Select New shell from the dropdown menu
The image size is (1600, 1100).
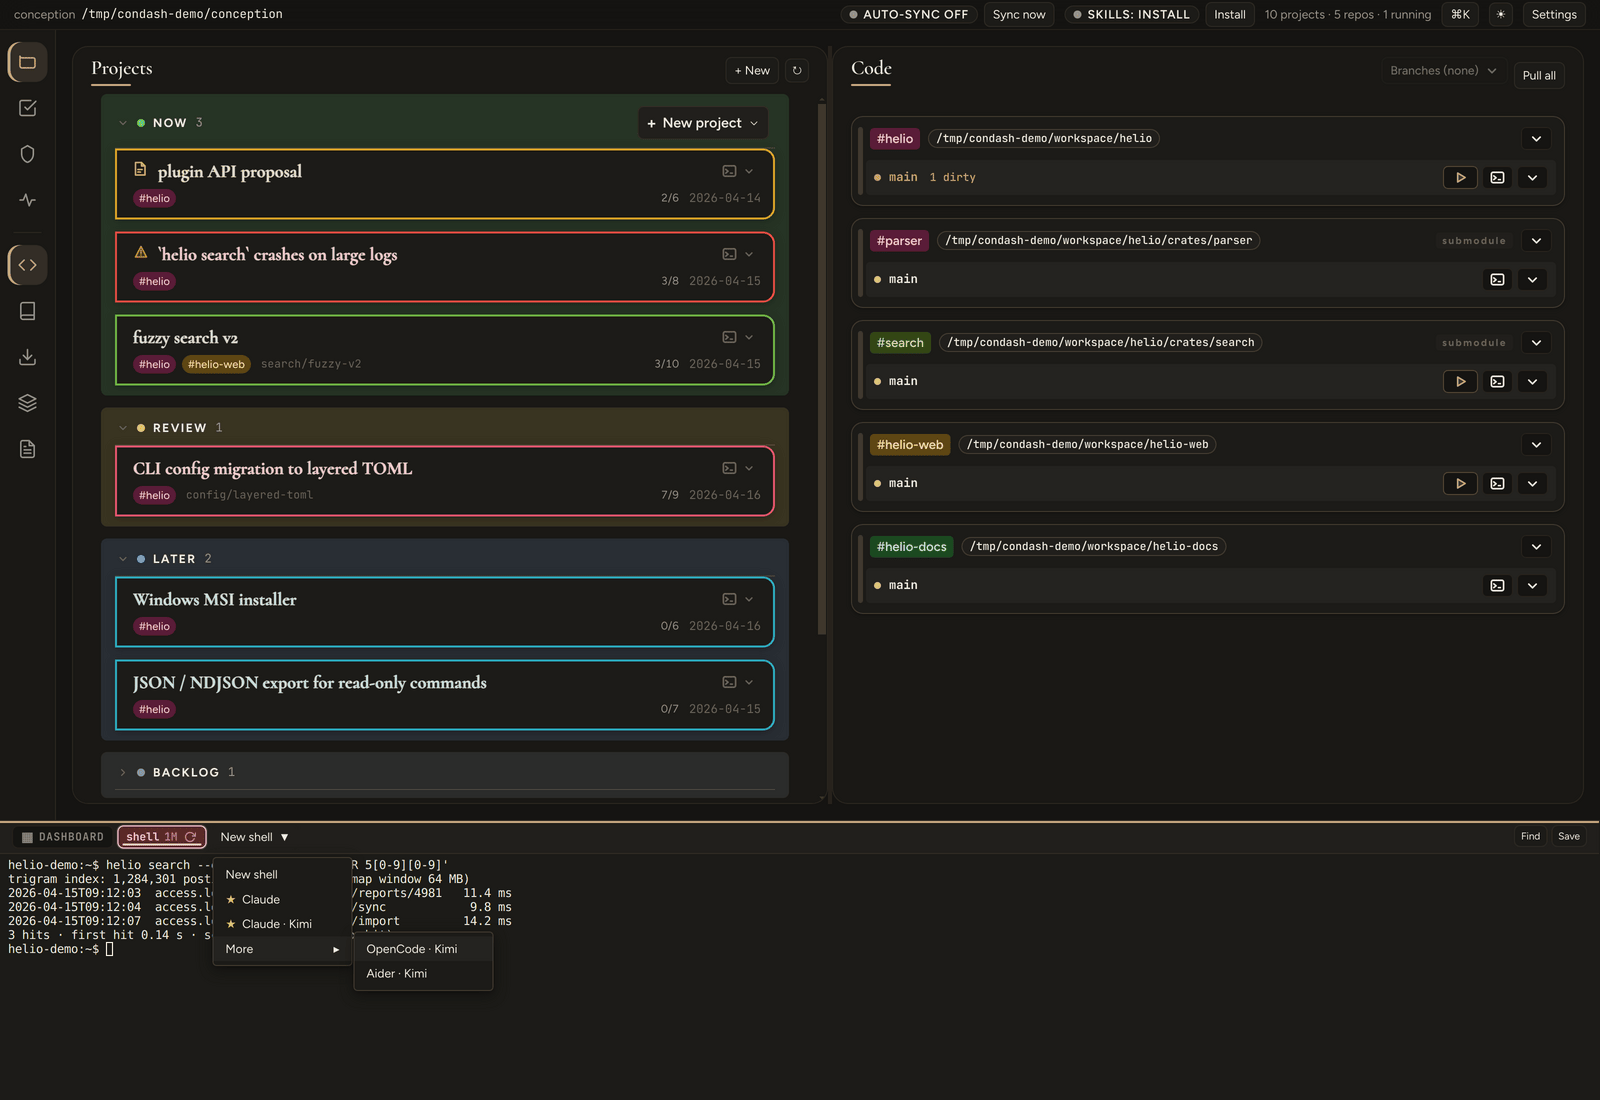[x=282, y=874]
